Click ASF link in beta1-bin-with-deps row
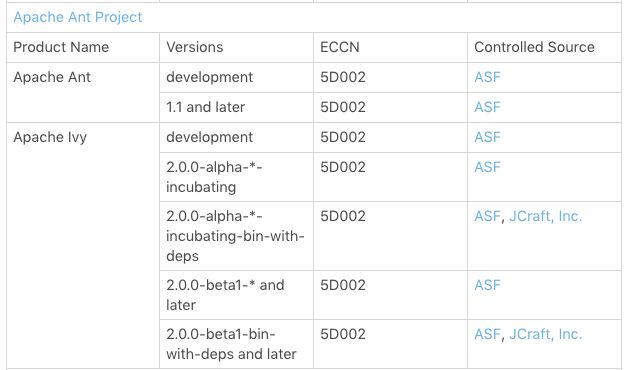 [487, 334]
